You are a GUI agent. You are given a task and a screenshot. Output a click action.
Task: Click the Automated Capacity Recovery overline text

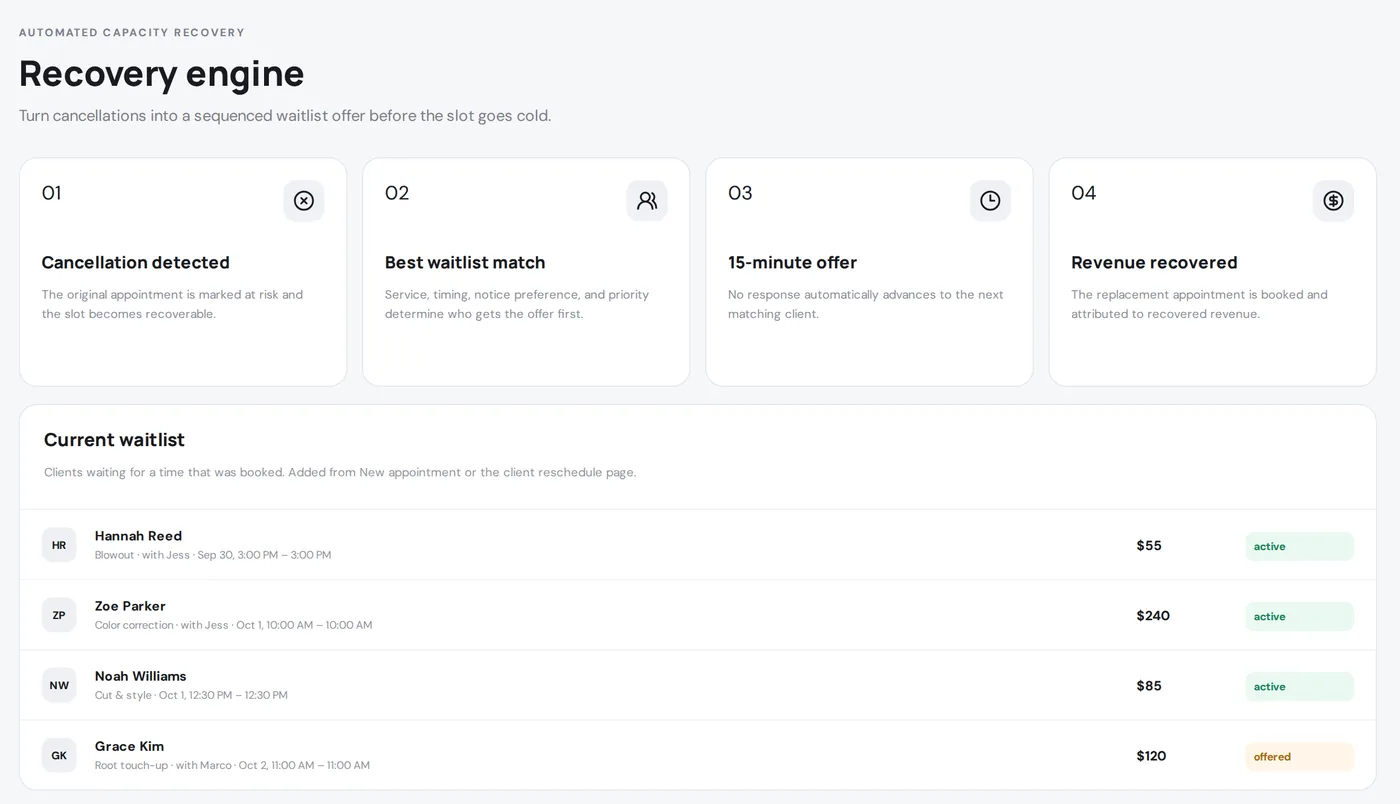pos(132,33)
